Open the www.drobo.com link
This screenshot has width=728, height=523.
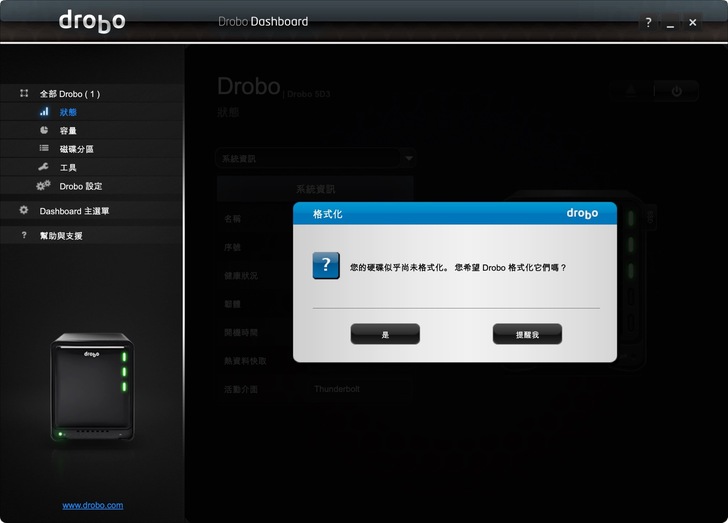tap(93, 505)
